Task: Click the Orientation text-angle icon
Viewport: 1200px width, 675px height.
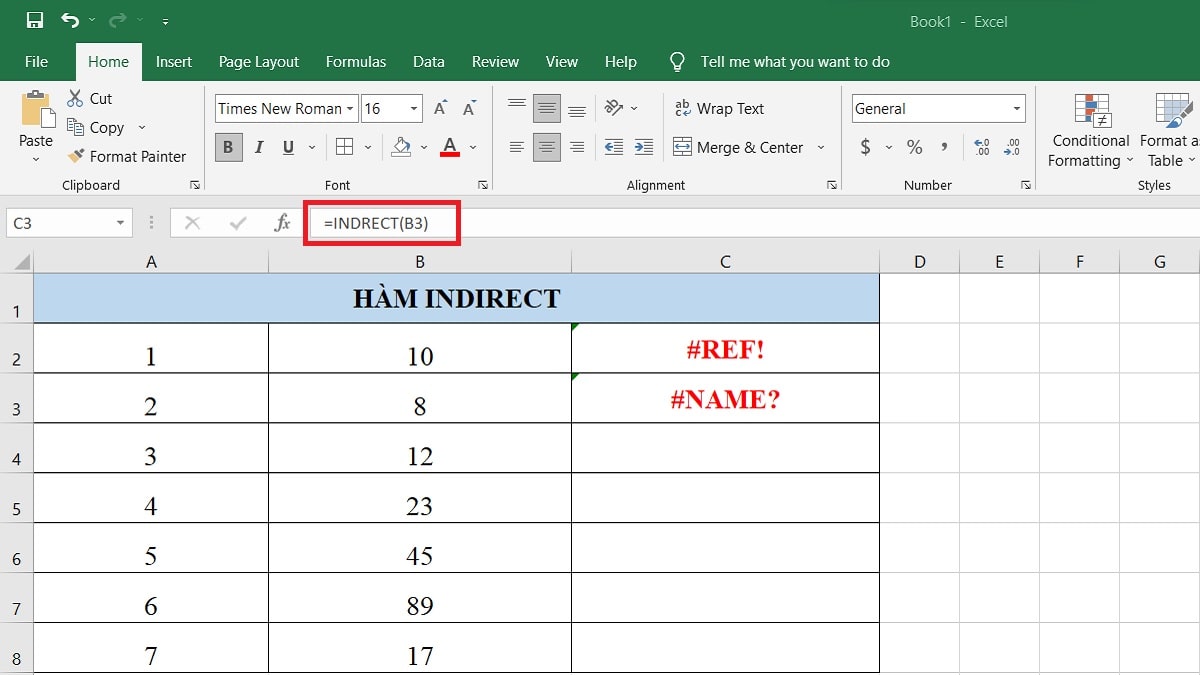Action: coord(614,108)
